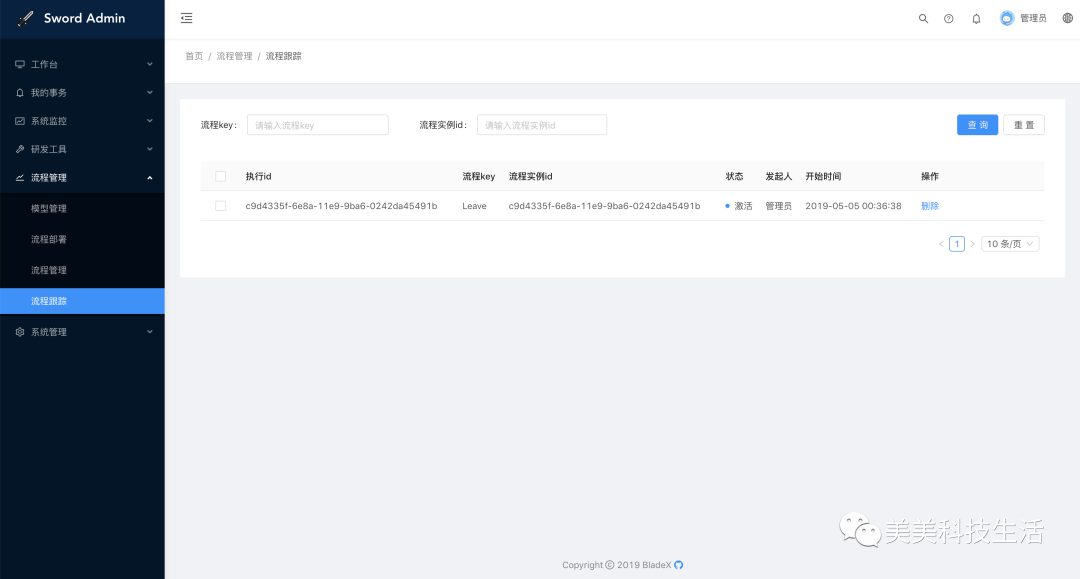The width and height of the screenshot is (1080, 579).
Task: Click the 系统监控 monitor icon in the sidebar
Action: click(20, 120)
